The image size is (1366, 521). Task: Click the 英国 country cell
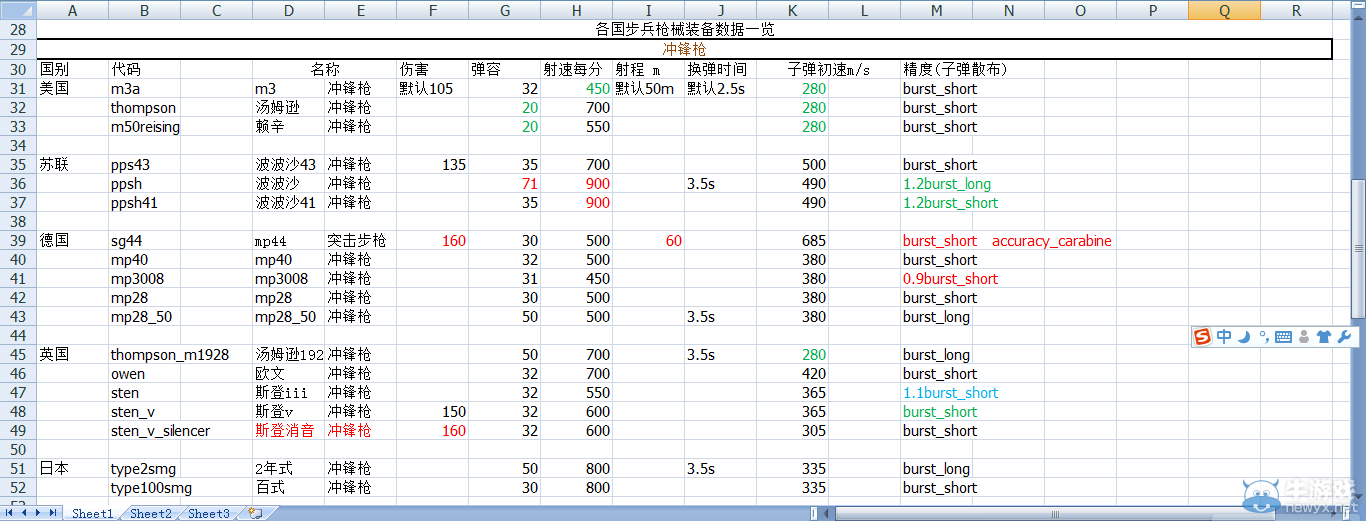point(72,355)
